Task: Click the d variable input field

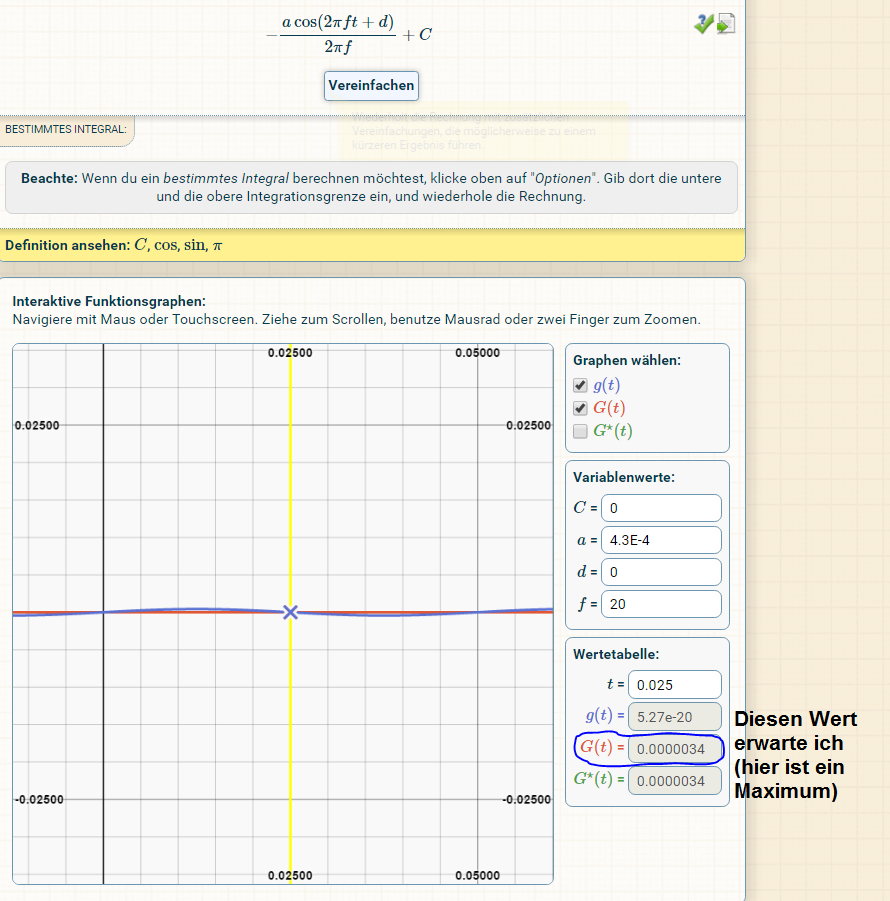Action: pos(661,572)
